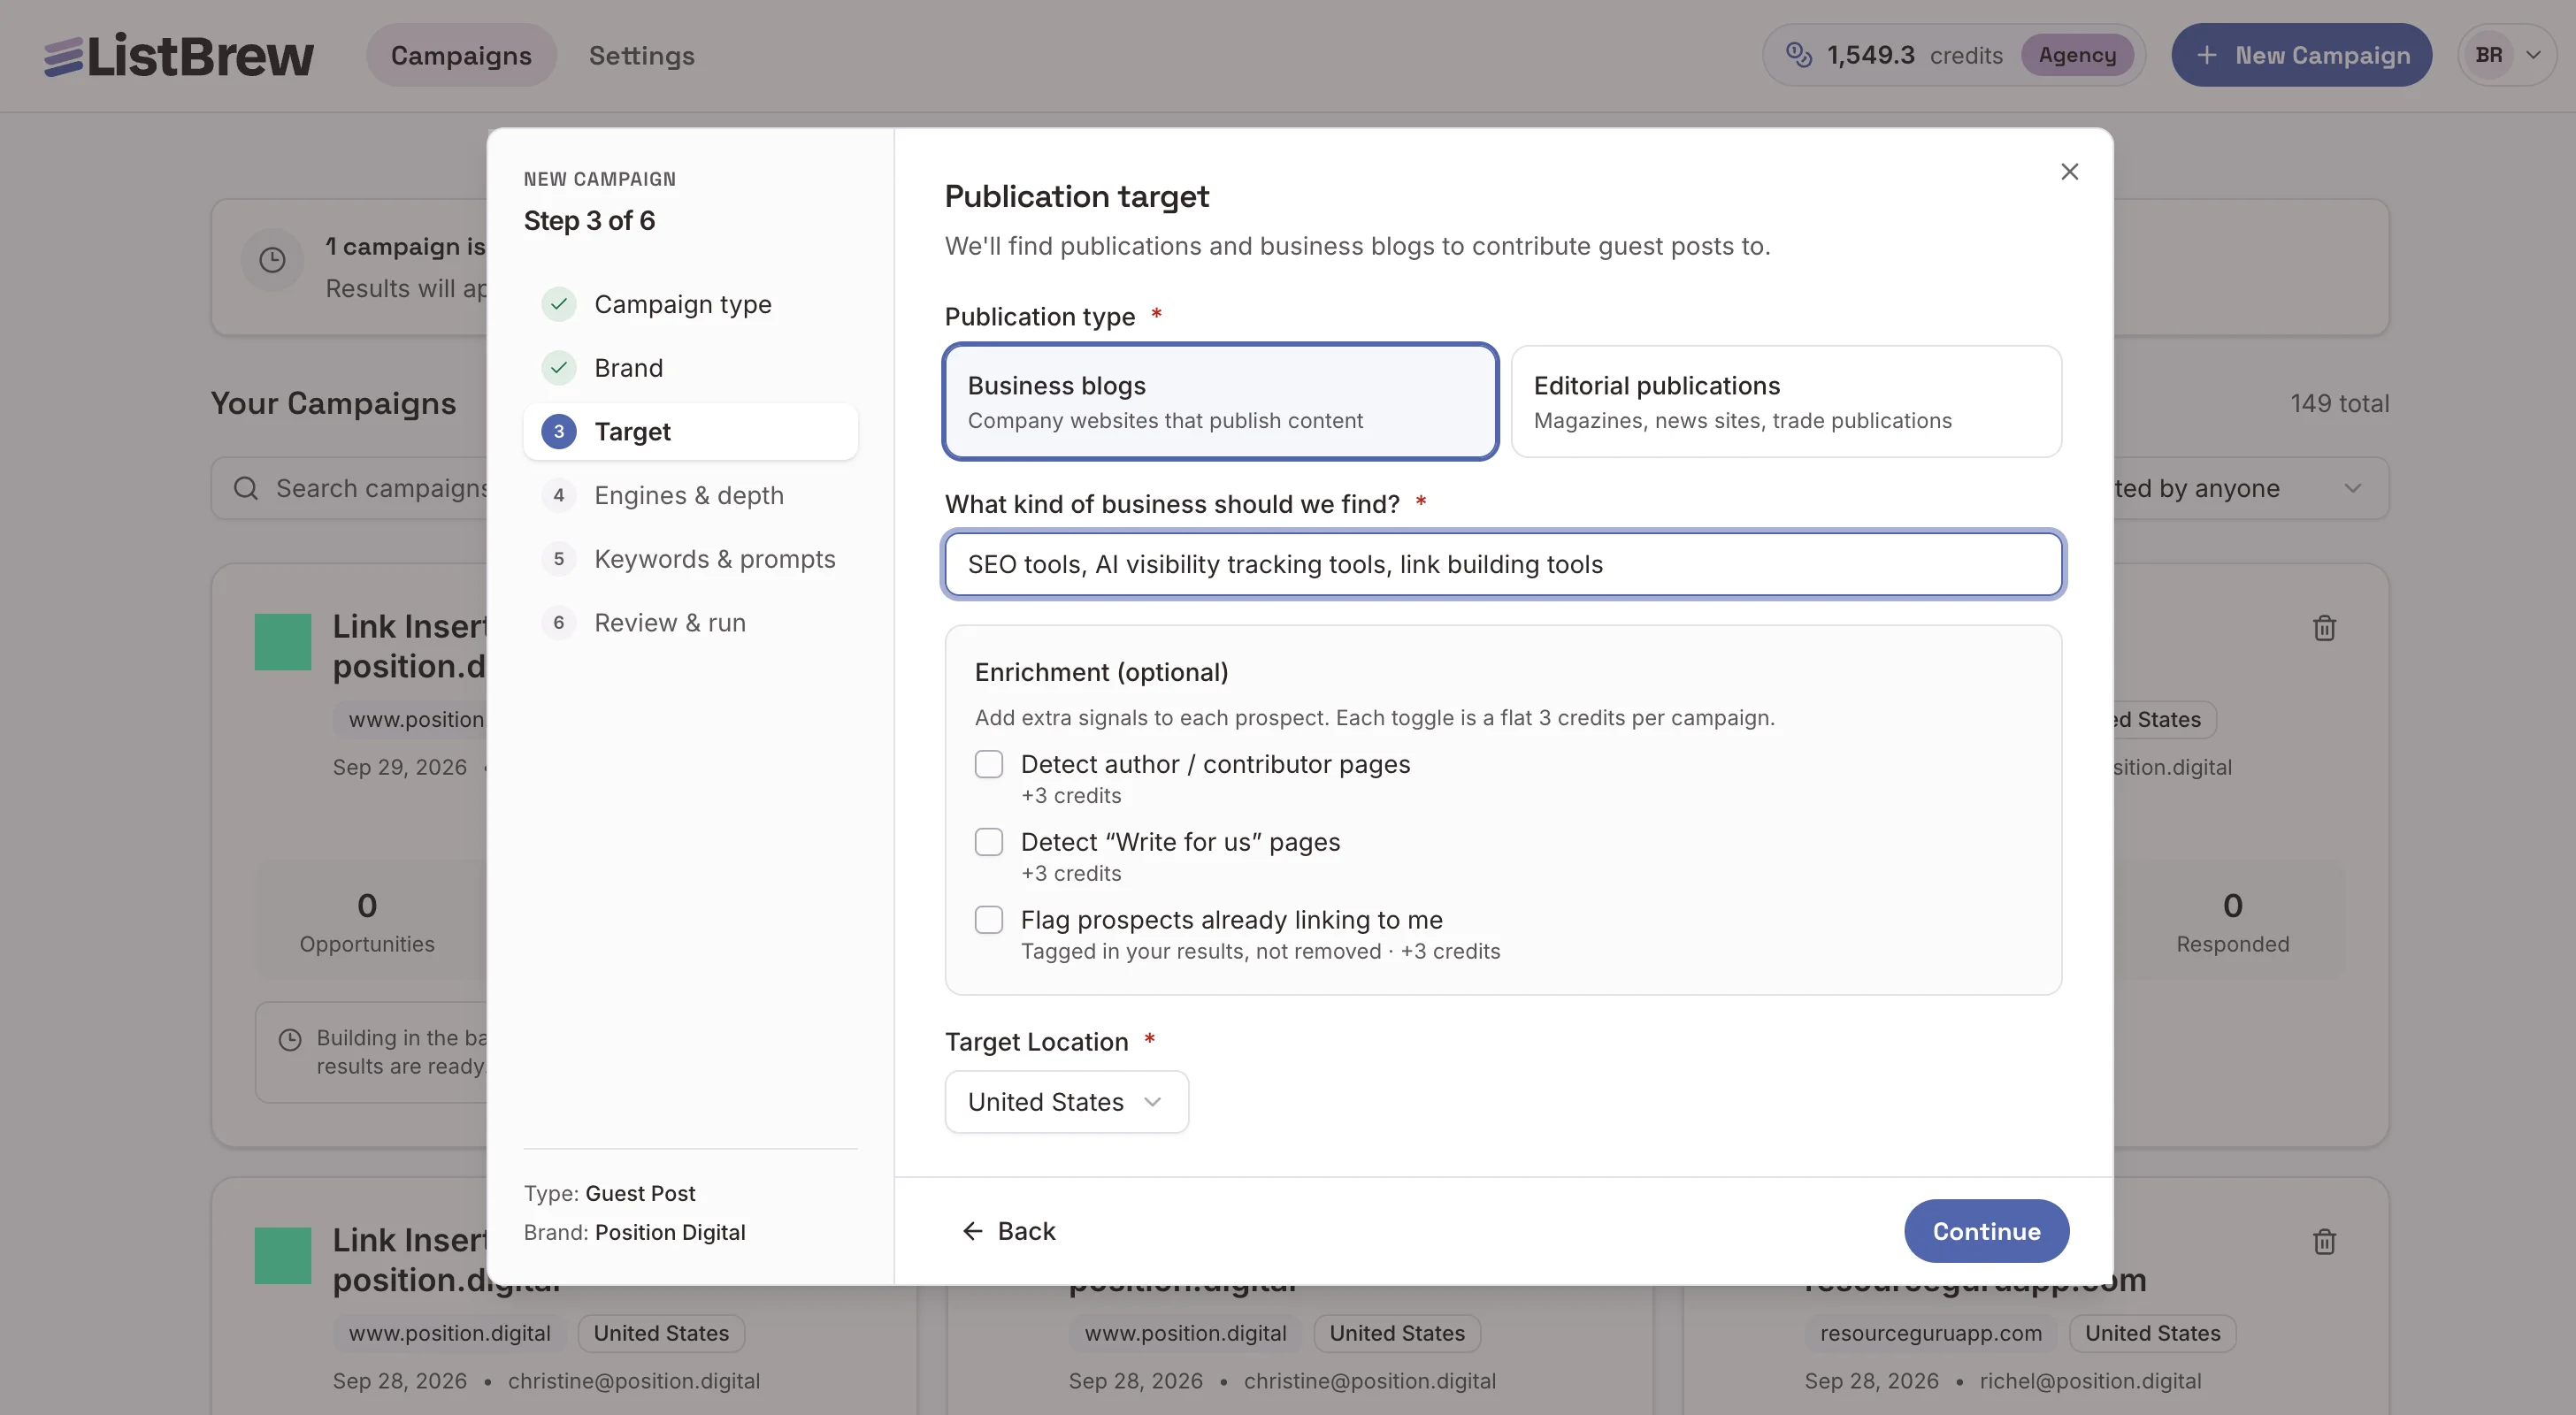Jump to Review & run step
The image size is (2576, 1415).
click(690, 623)
